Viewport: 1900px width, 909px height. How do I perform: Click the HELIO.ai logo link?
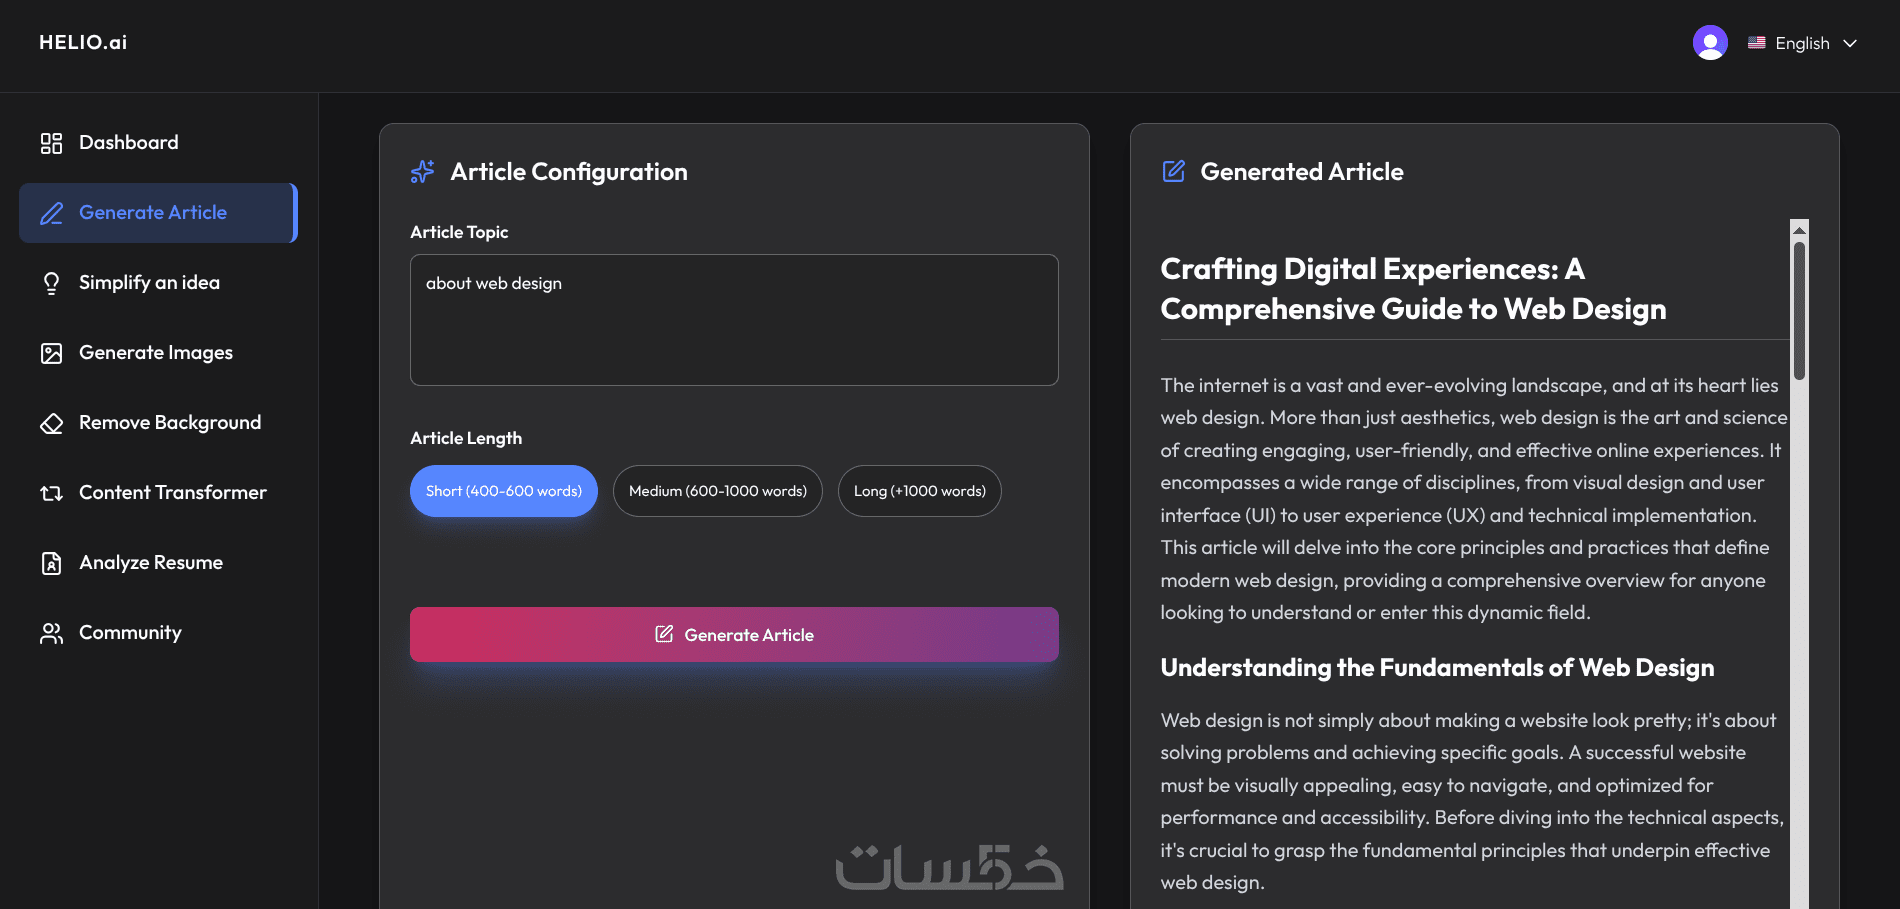click(x=83, y=42)
